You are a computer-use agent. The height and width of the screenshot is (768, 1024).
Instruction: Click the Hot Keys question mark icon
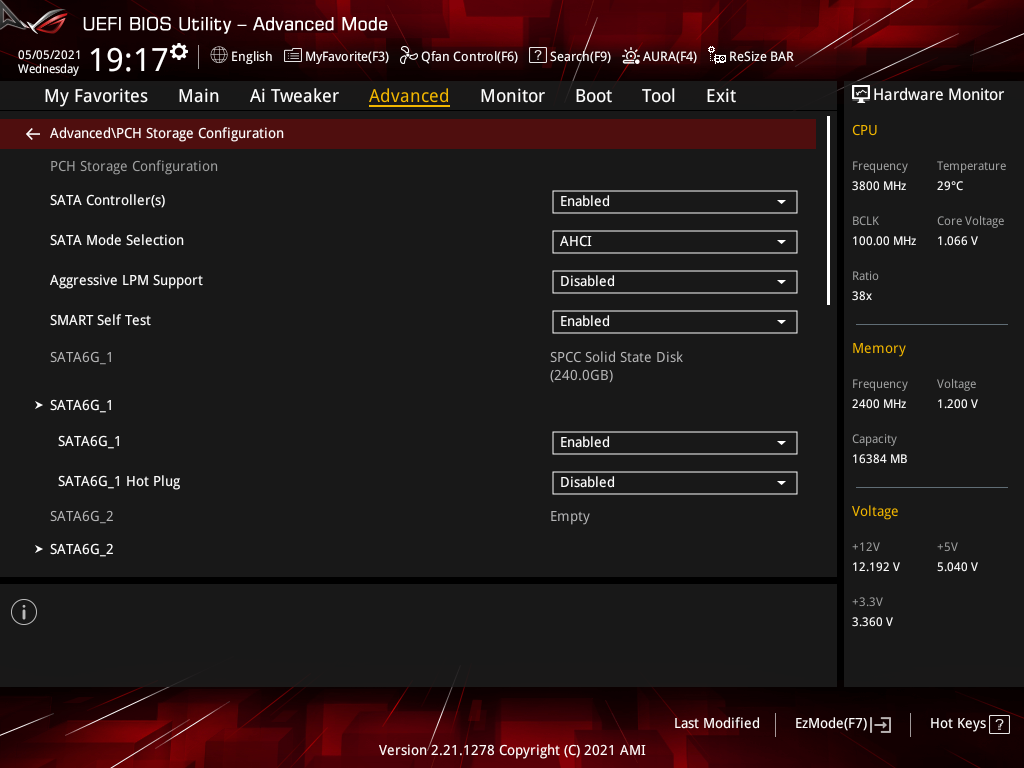(x=998, y=725)
